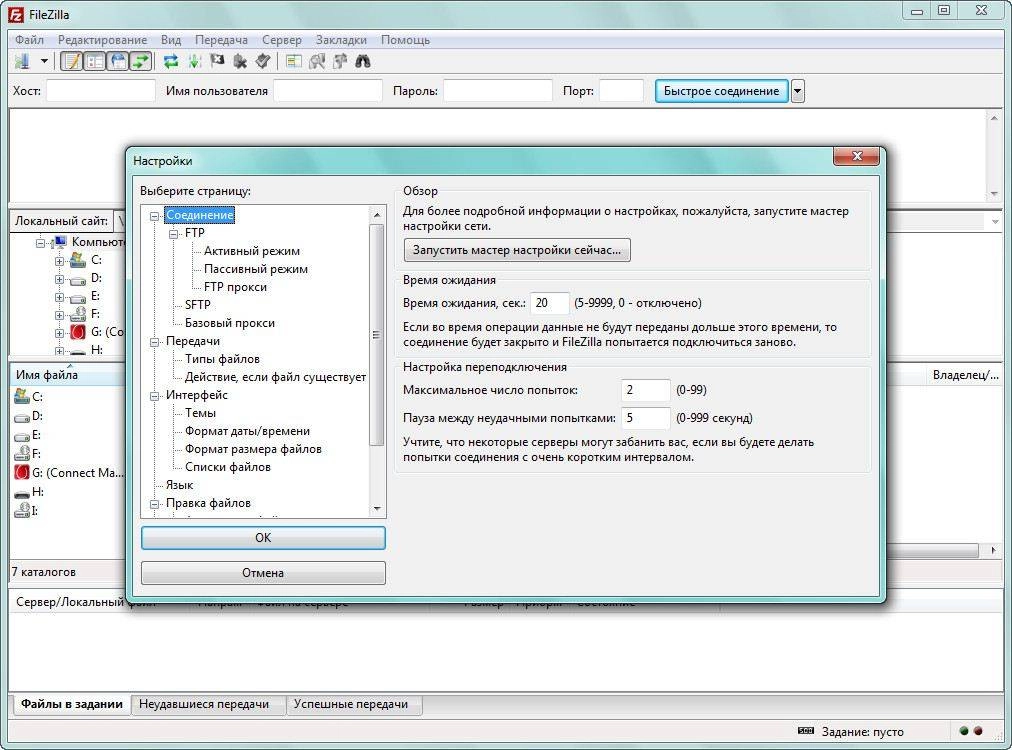Open the Редактирование menu
Image resolution: width=1012 pixels, height=750 pixels.
pyautogui.click(x=102, y=39)
